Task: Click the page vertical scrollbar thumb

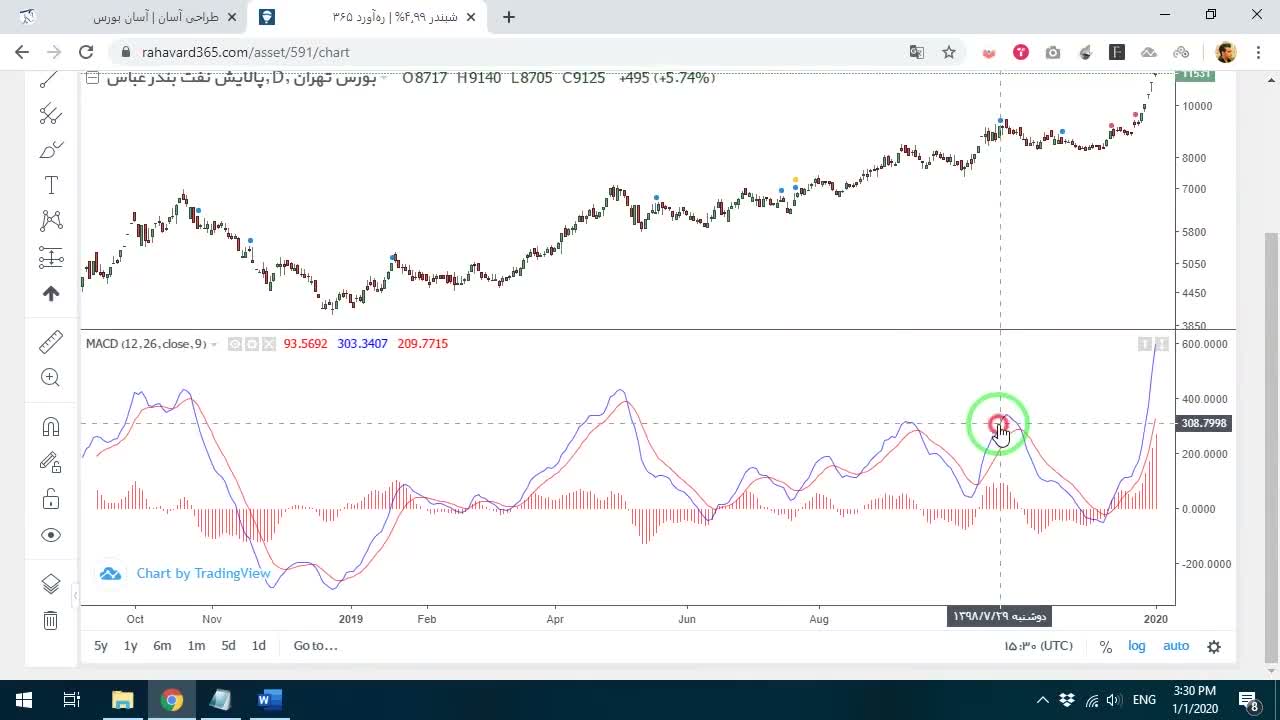Action: (x=1271, y=446)
